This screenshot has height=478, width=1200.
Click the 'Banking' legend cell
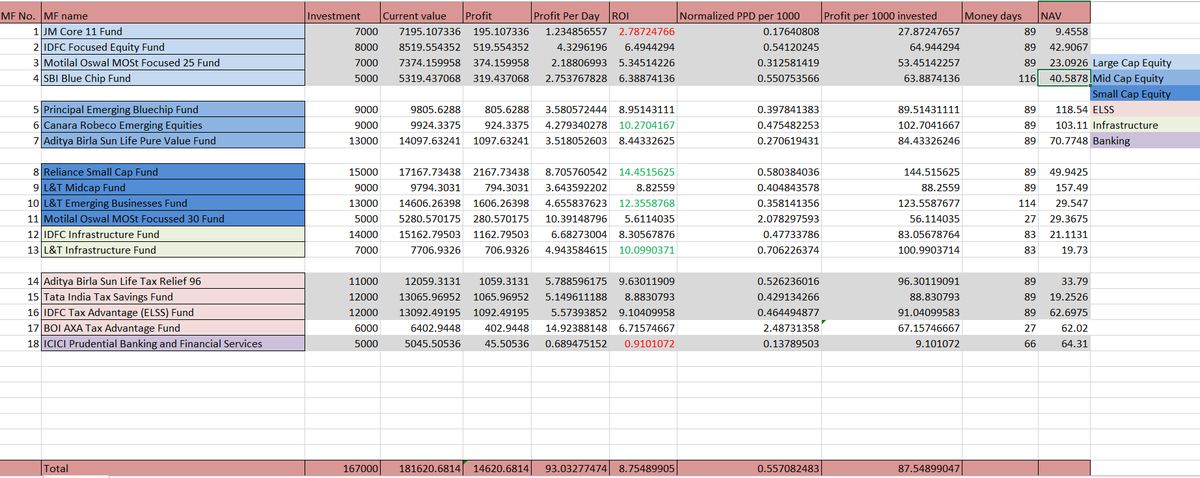tap(1145, 141)
